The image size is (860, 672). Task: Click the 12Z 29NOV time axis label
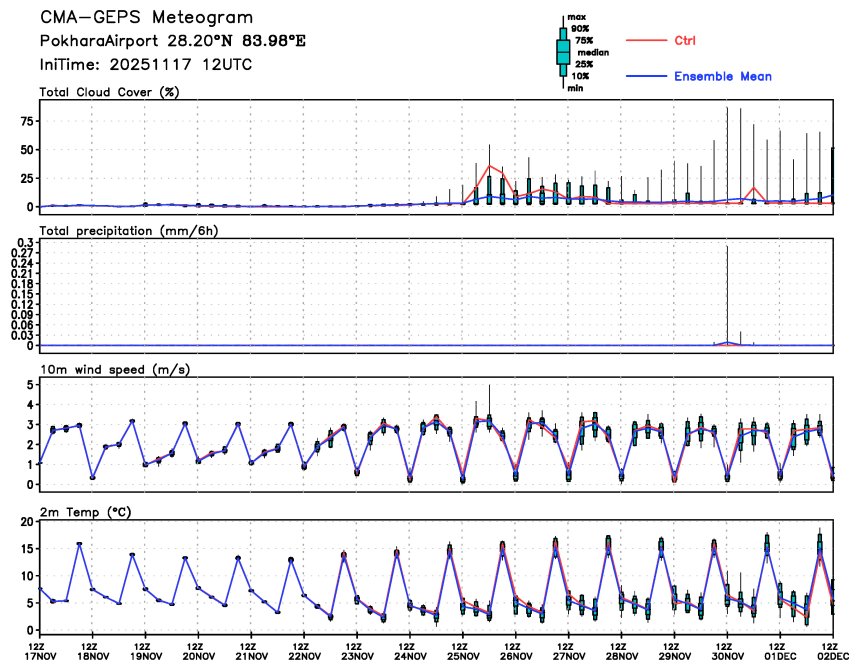point(675,652)
